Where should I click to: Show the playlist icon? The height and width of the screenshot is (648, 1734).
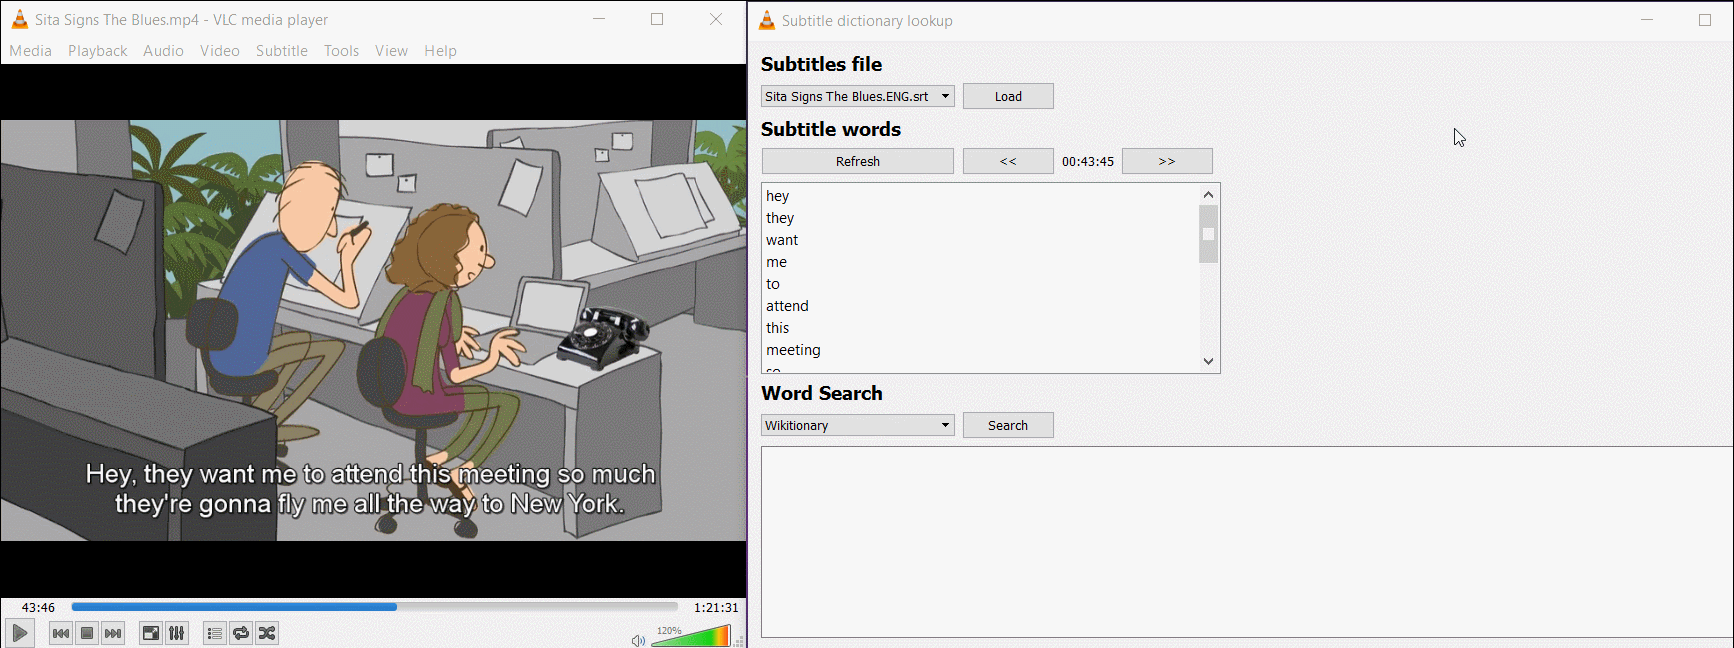point(214,633)
